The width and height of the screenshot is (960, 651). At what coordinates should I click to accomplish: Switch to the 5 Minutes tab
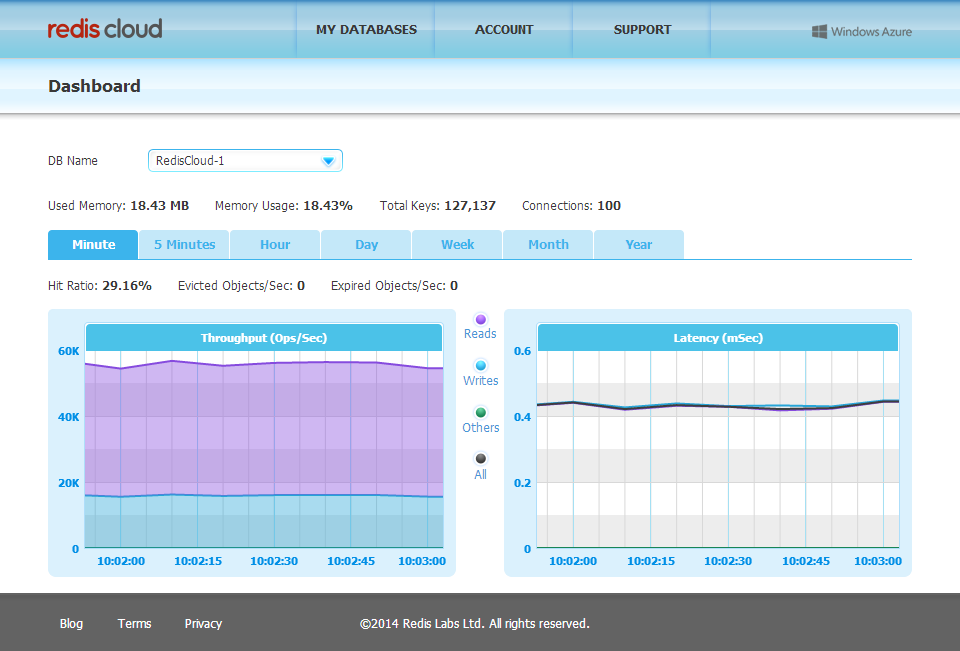pos(184,244)
